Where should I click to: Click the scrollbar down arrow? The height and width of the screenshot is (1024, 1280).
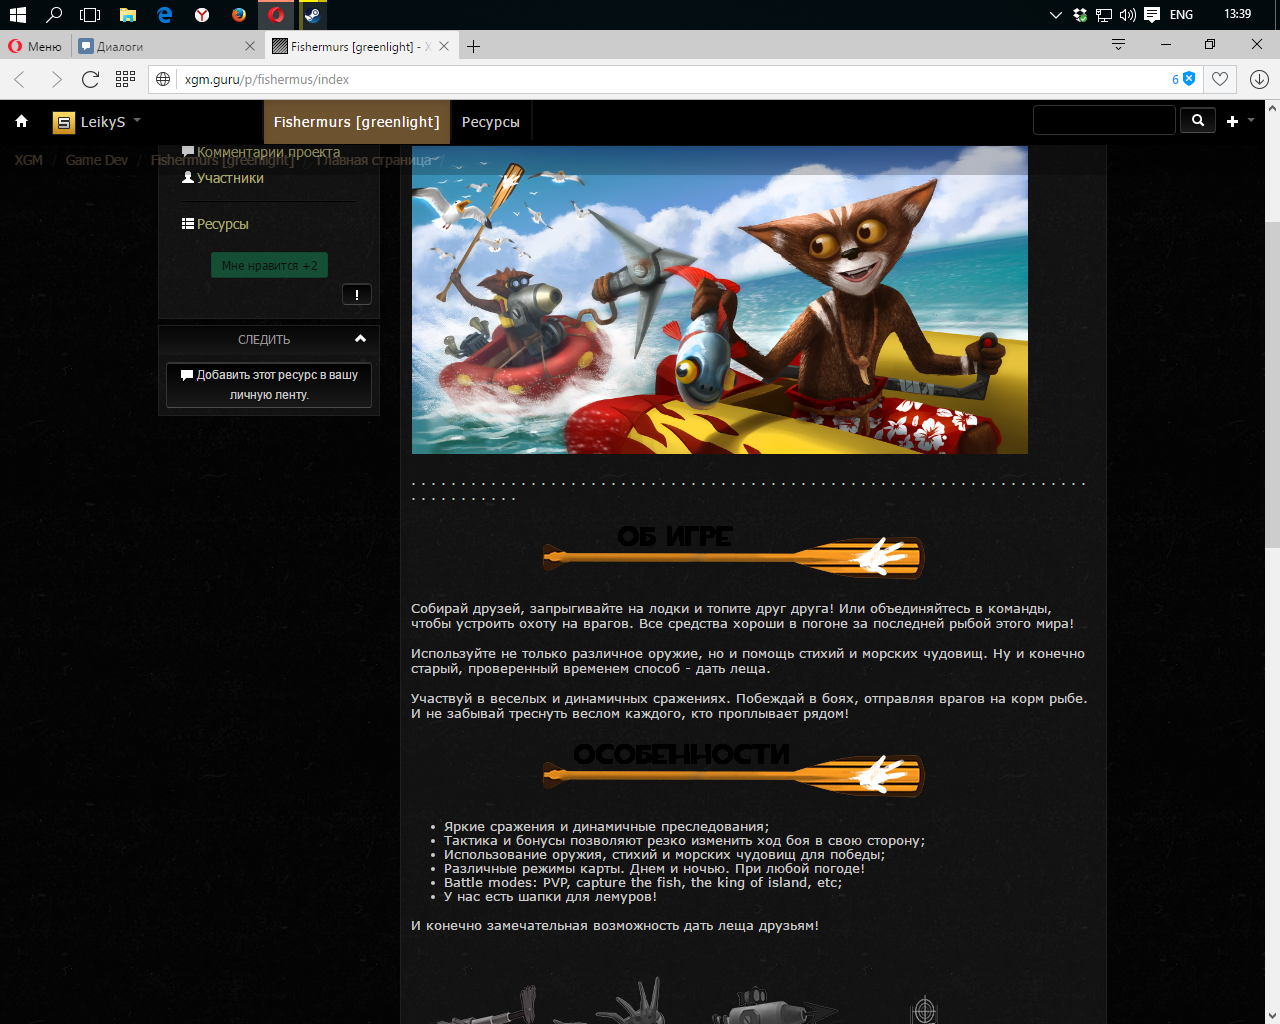[x=1272, y=1016]
